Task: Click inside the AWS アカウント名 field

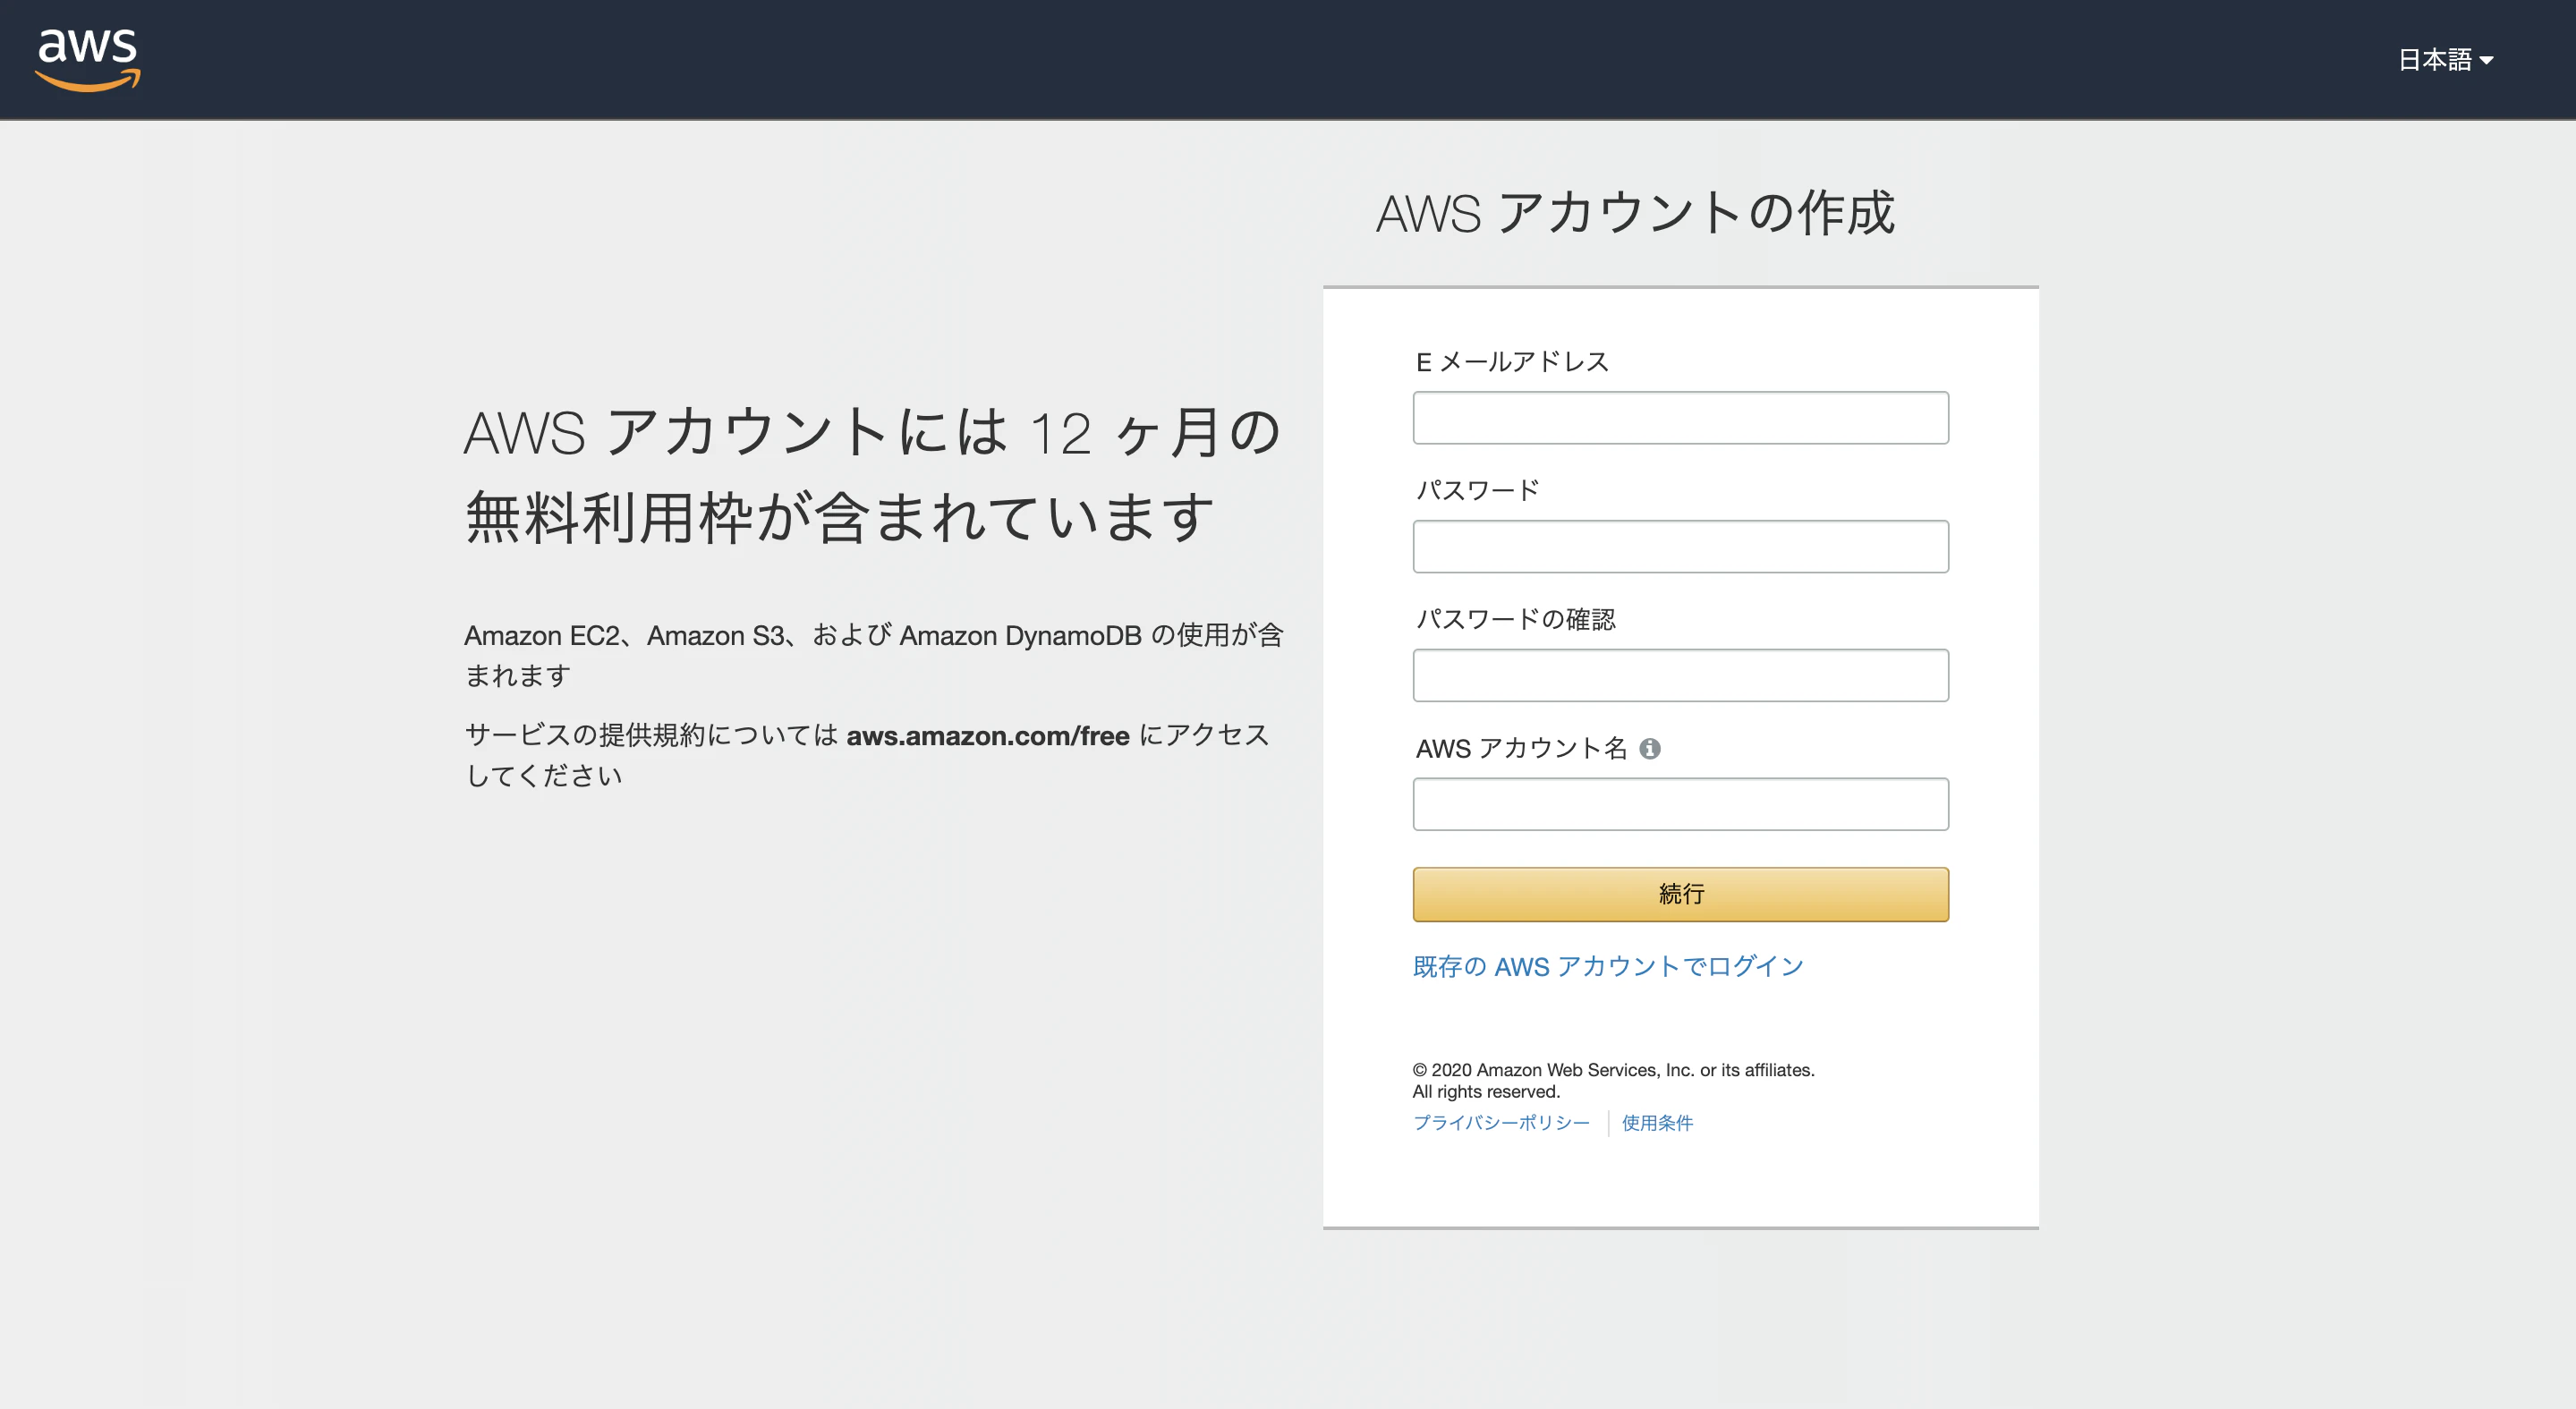Action: coord(1680,803)
